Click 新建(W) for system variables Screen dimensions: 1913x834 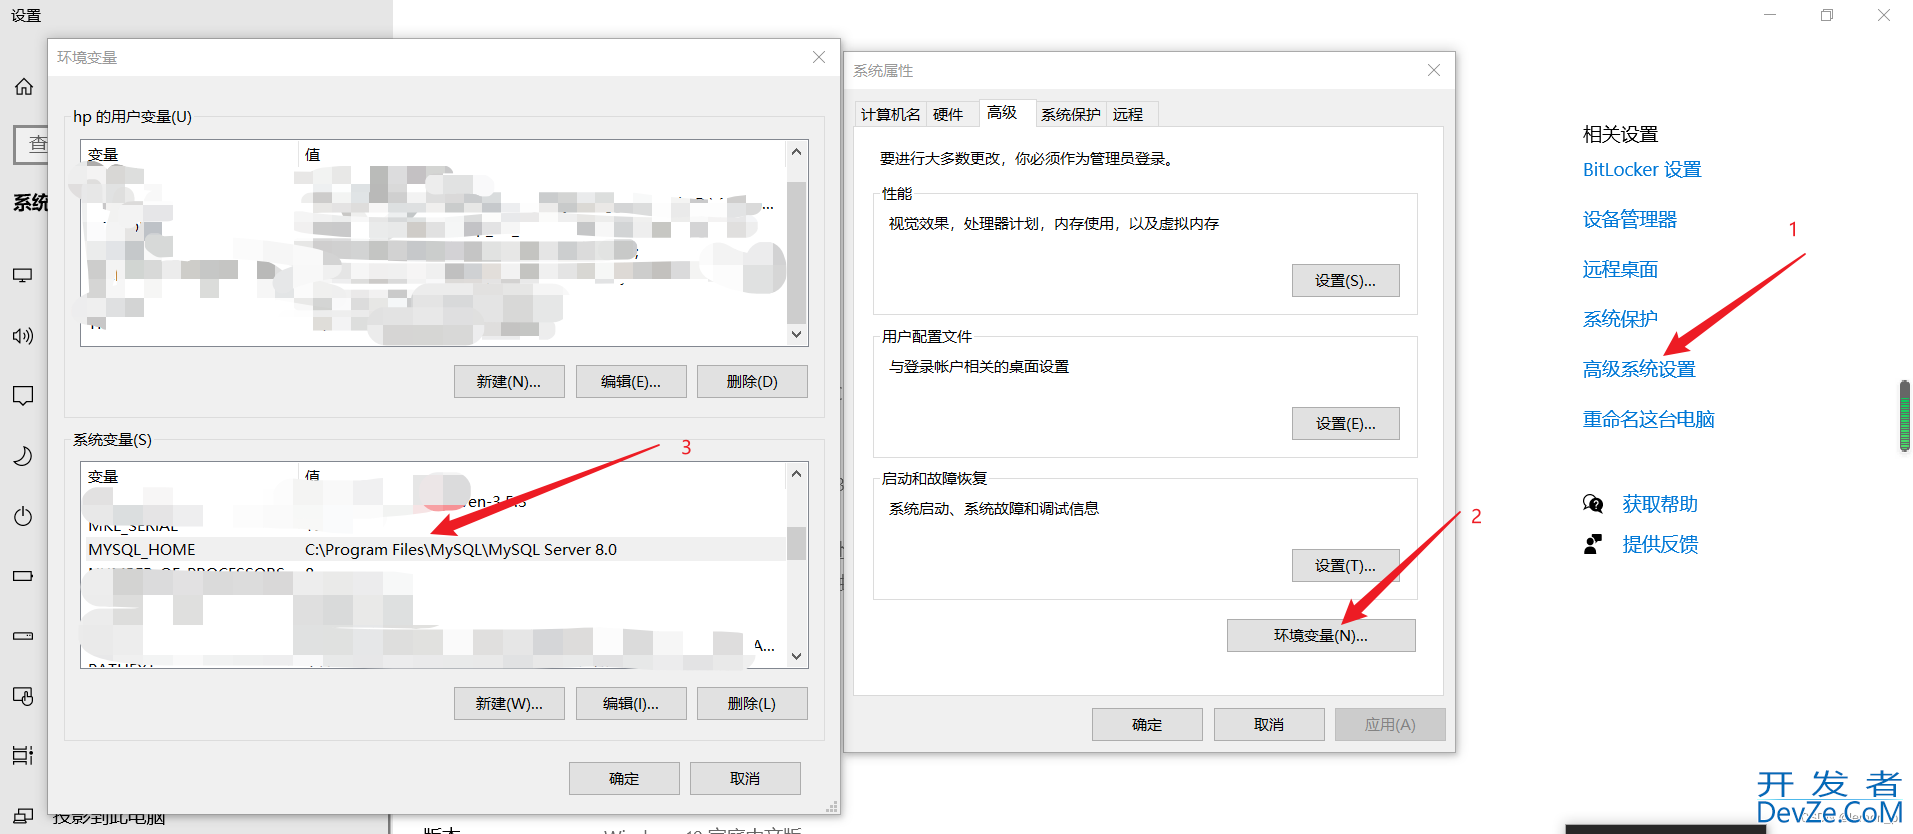(509, 704)
